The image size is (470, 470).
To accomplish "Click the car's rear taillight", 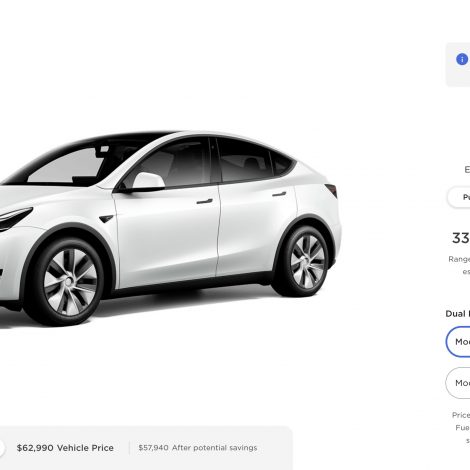I will (x=332, y=190).
